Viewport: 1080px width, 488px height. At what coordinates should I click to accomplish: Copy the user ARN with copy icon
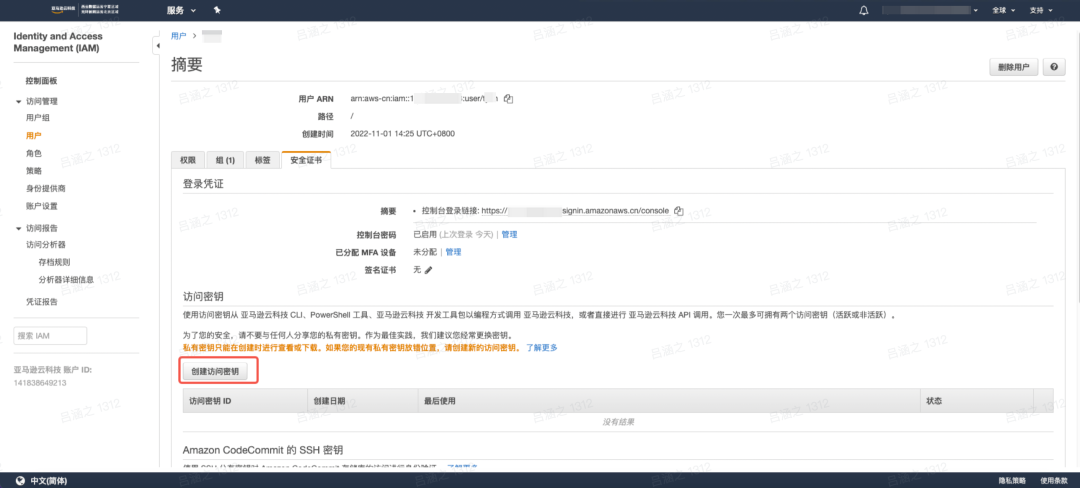(508, 99)
